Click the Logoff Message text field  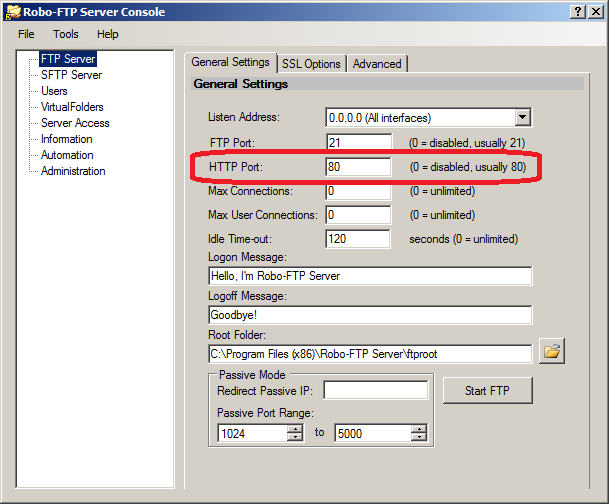[370, 315]
